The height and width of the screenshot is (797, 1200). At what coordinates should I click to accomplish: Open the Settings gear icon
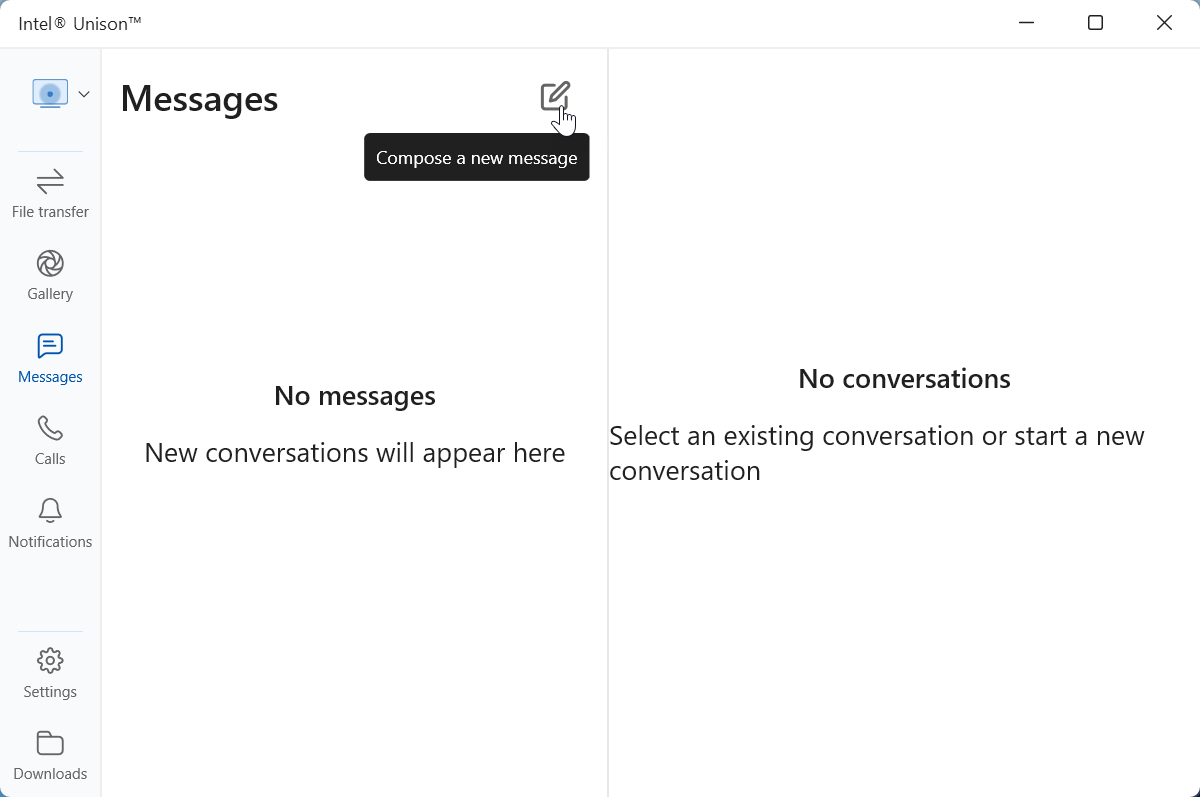(50, 660)
